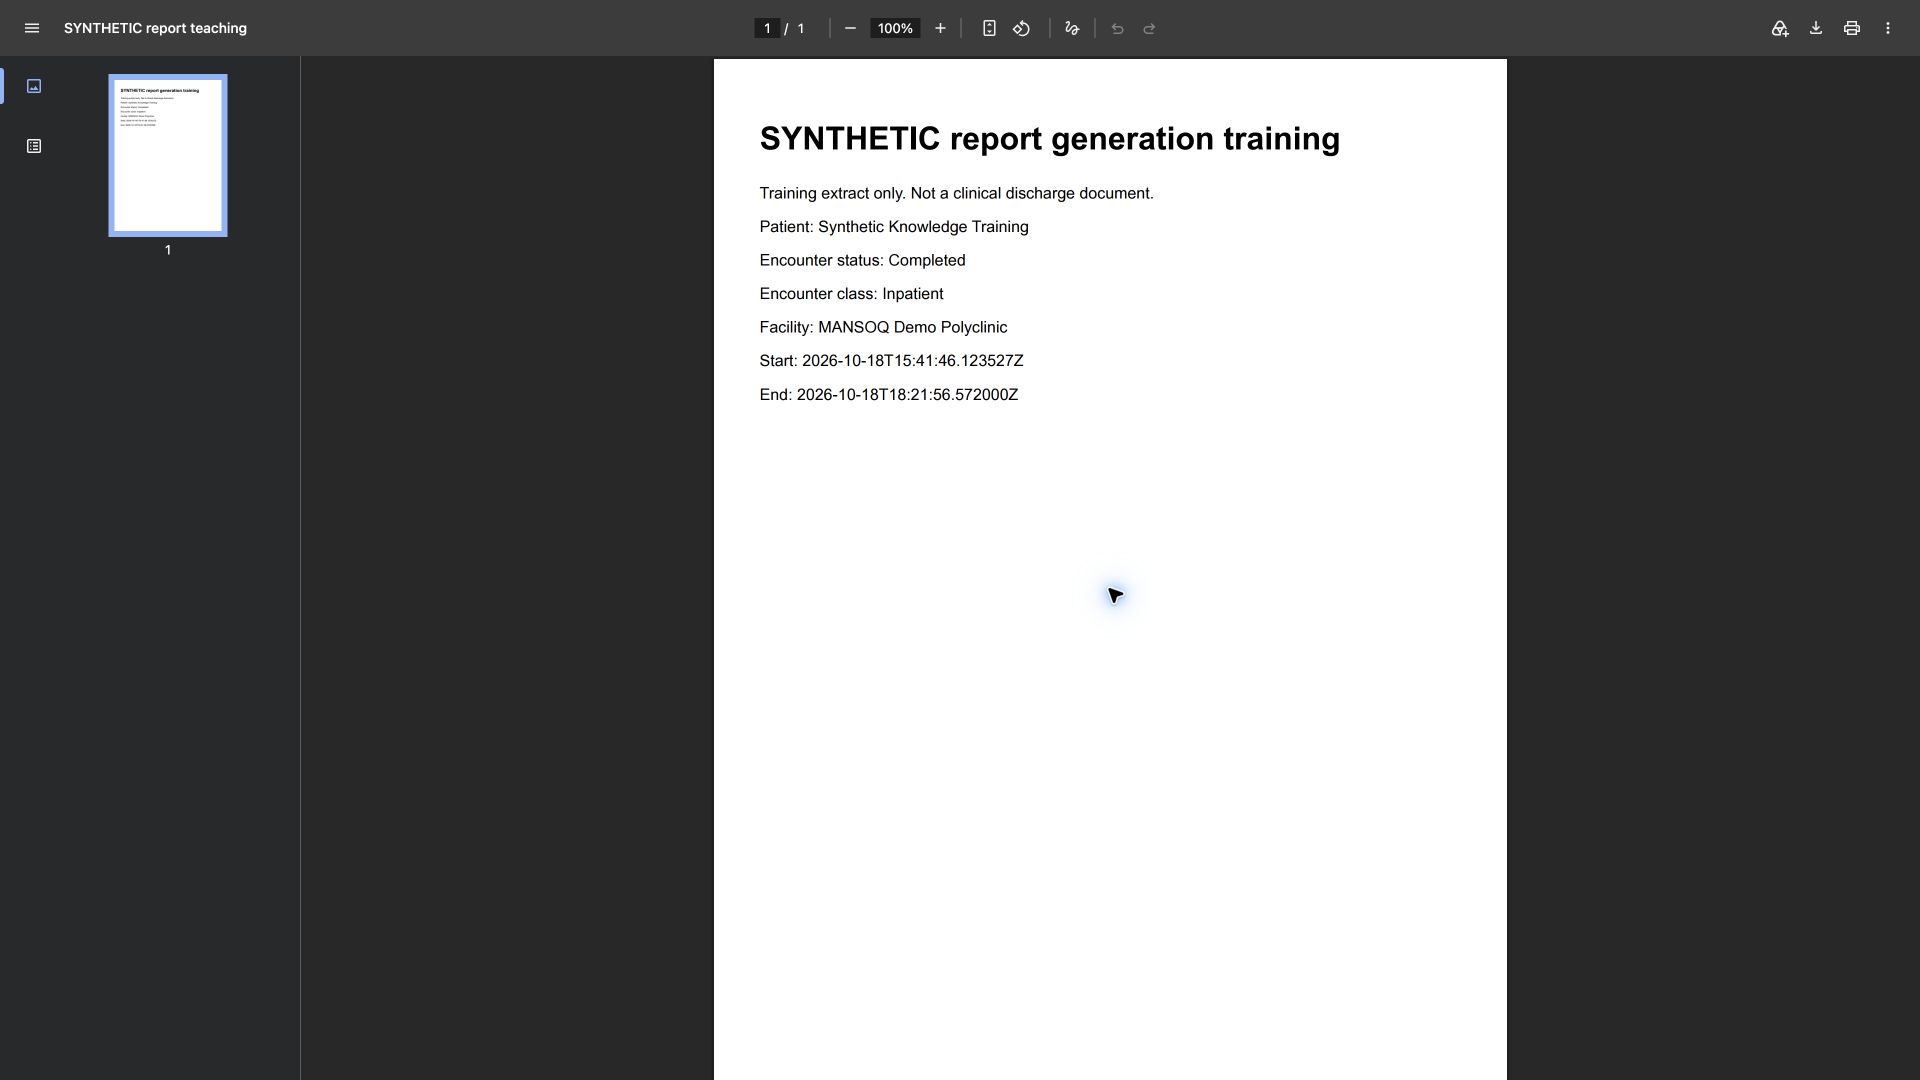Click heading 'SYNTHETIC report generation training'
Viewport: 1920px width, 1080px height.
(x=1050, y=139)
